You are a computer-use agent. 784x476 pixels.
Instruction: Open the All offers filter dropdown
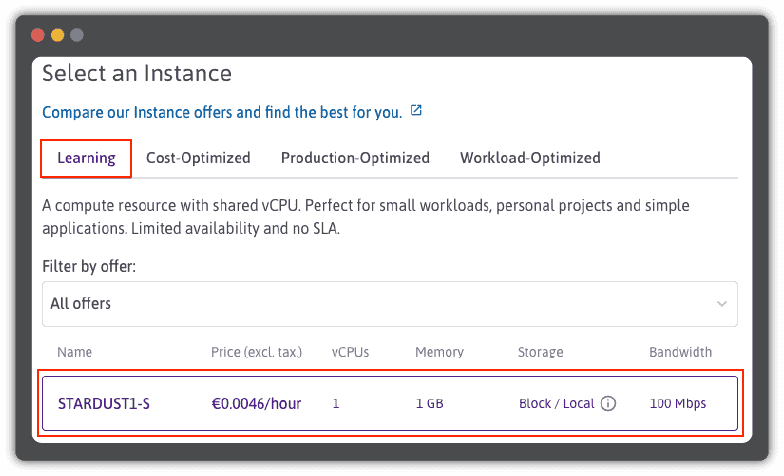tap(389, 304)
